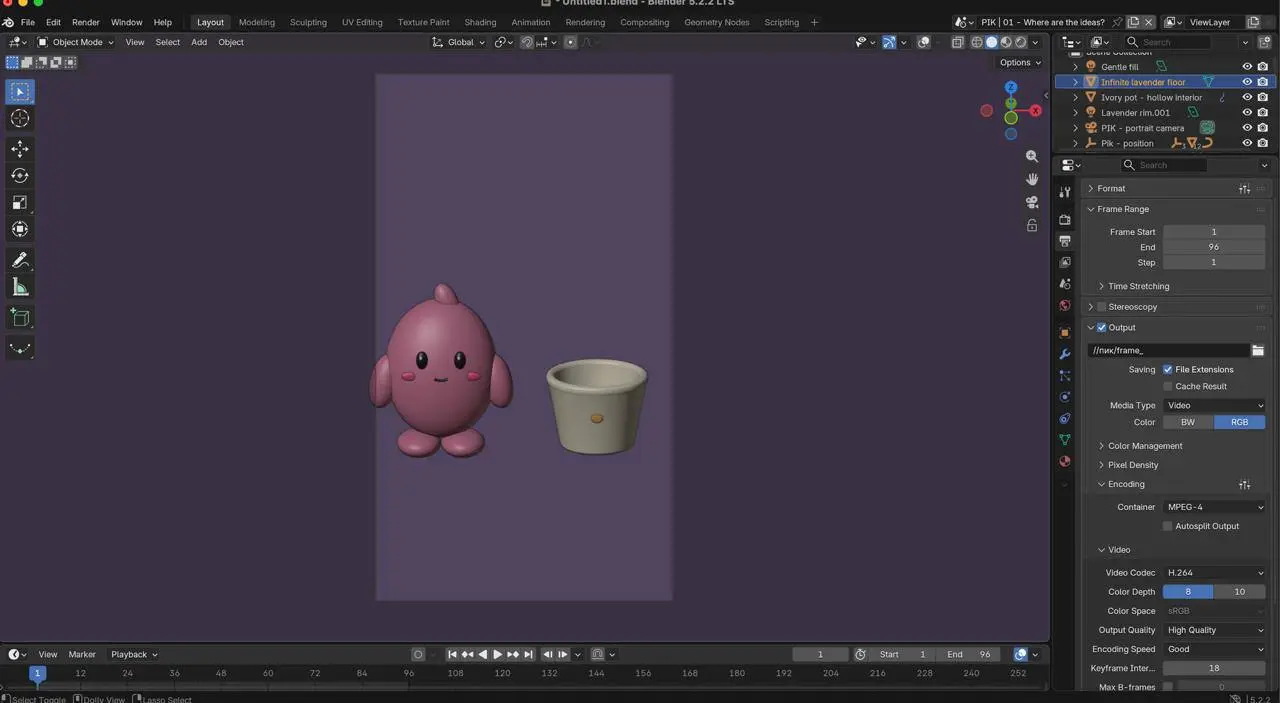1280x703 pixels.
Task: Activate the Move tool
Action: [x=20, y=149]
